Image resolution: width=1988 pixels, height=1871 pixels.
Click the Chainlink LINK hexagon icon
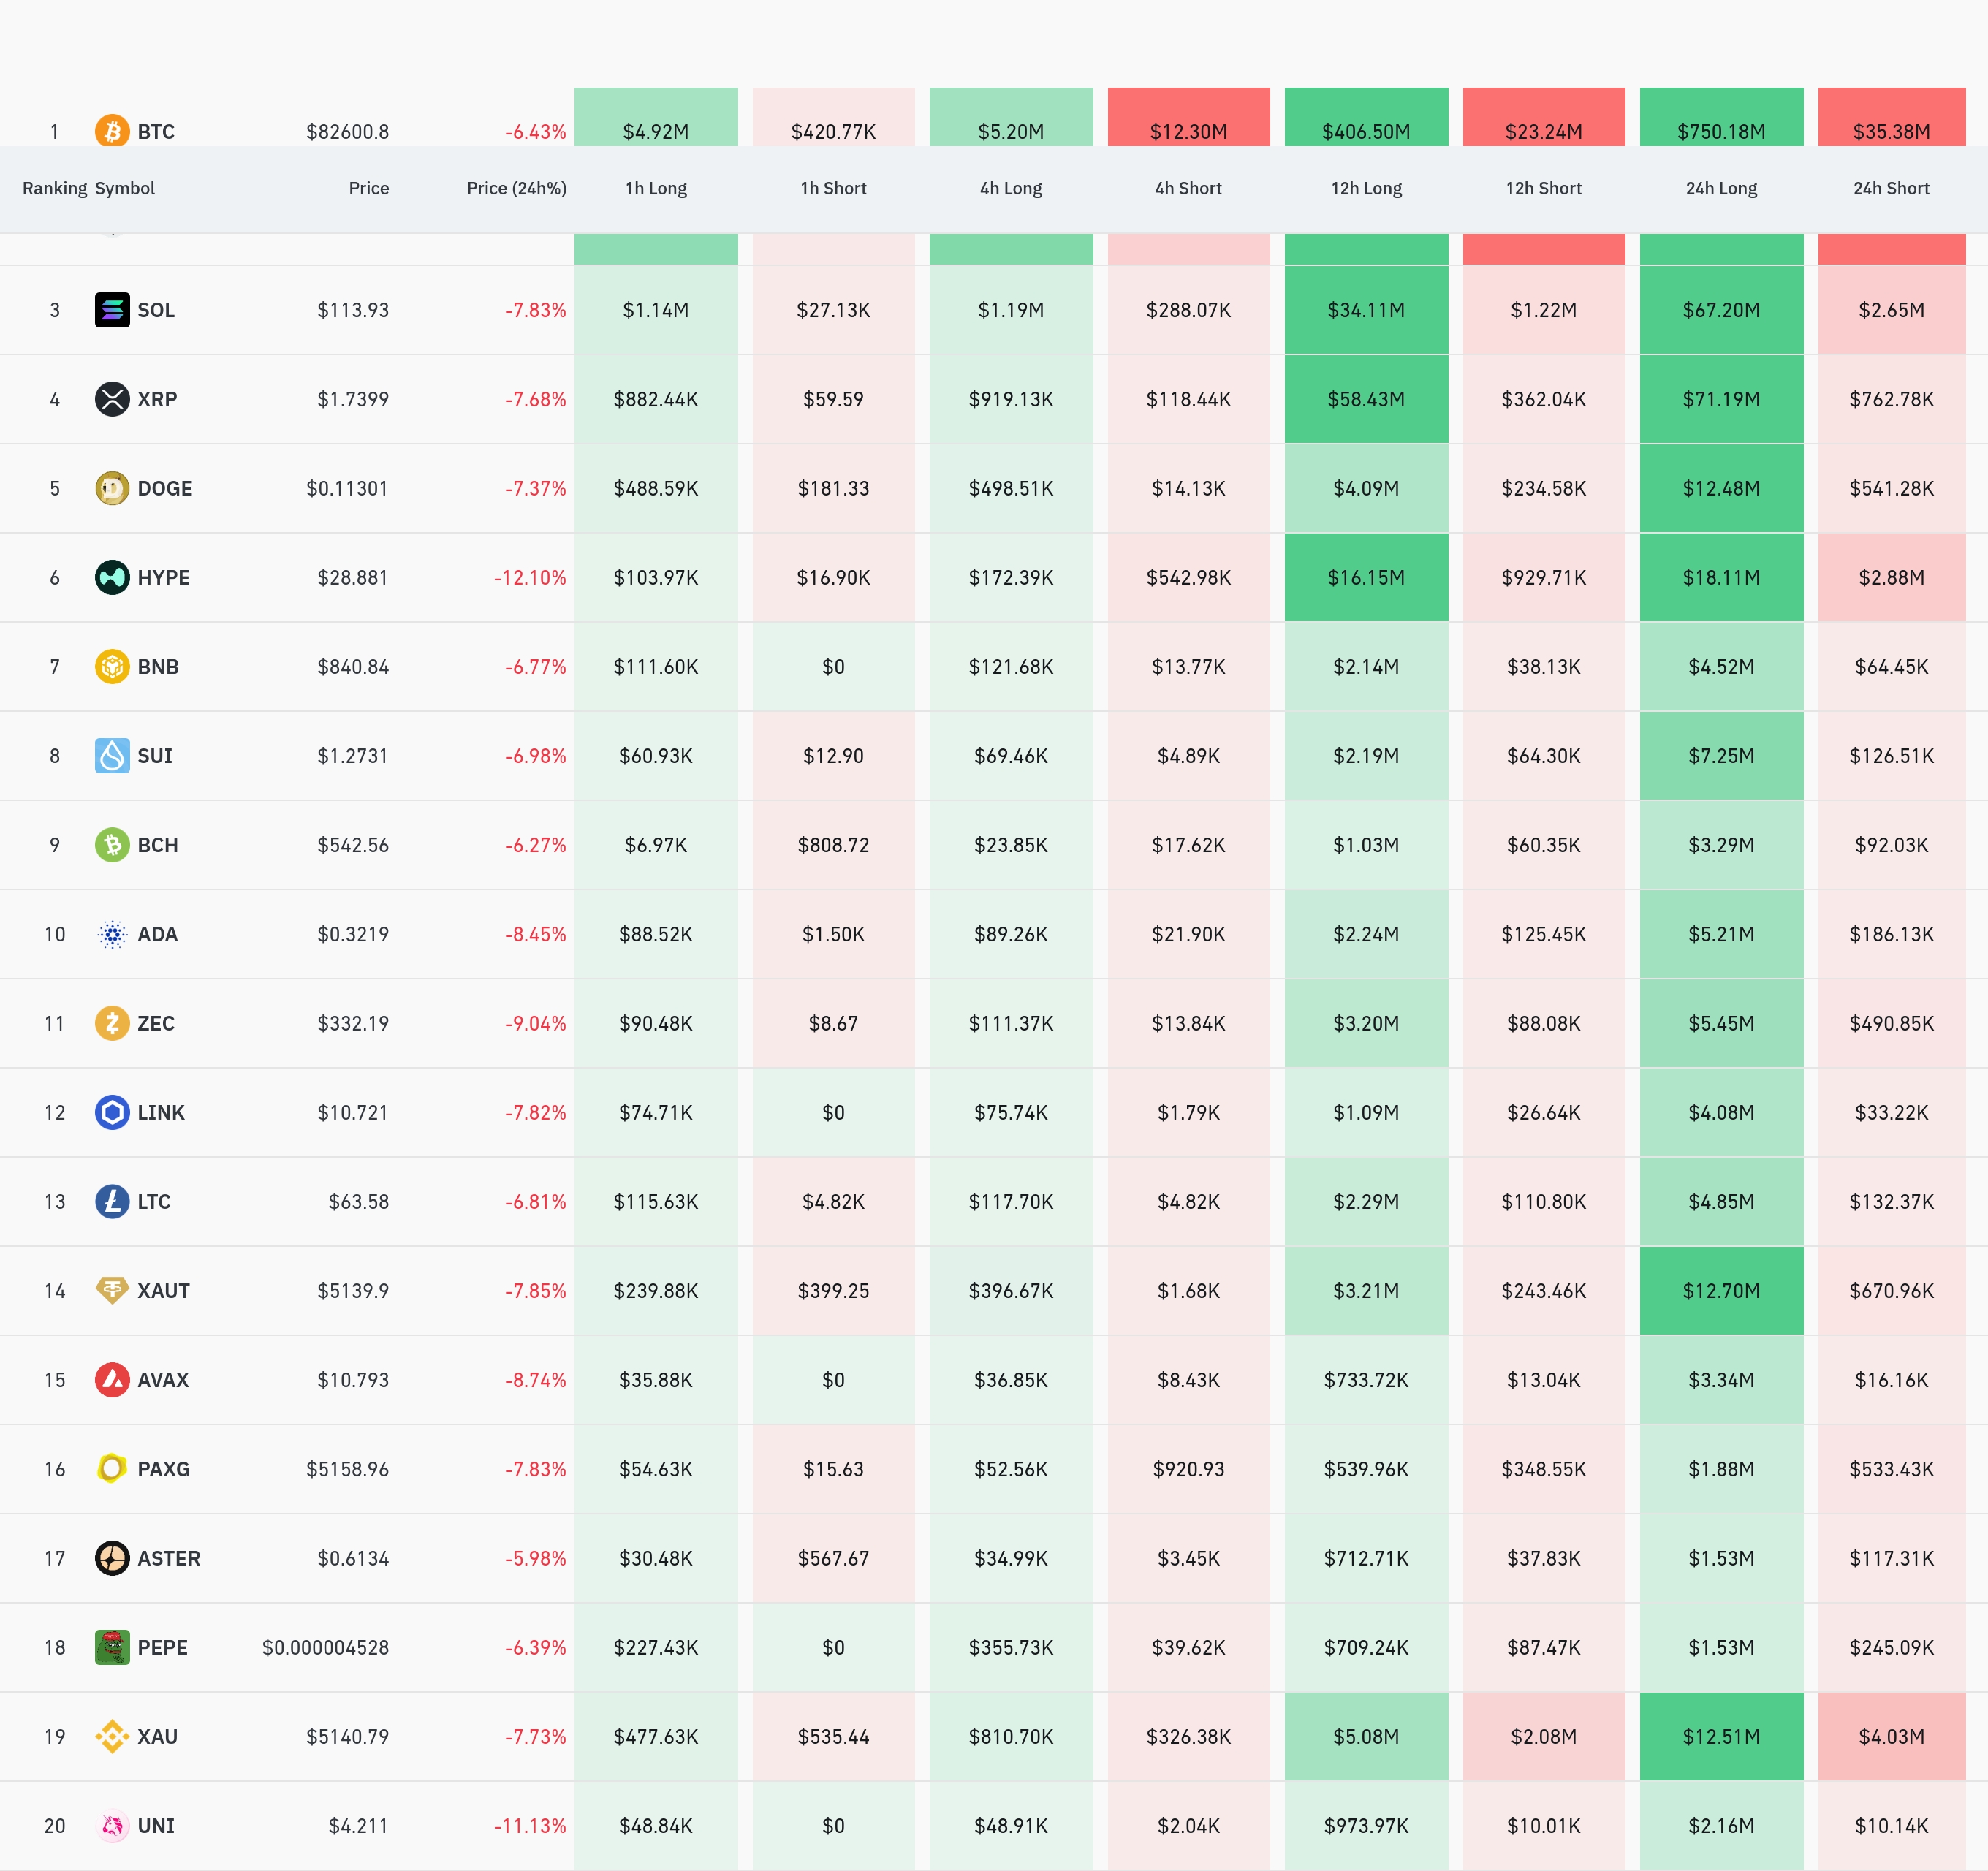click(112, 1112)
